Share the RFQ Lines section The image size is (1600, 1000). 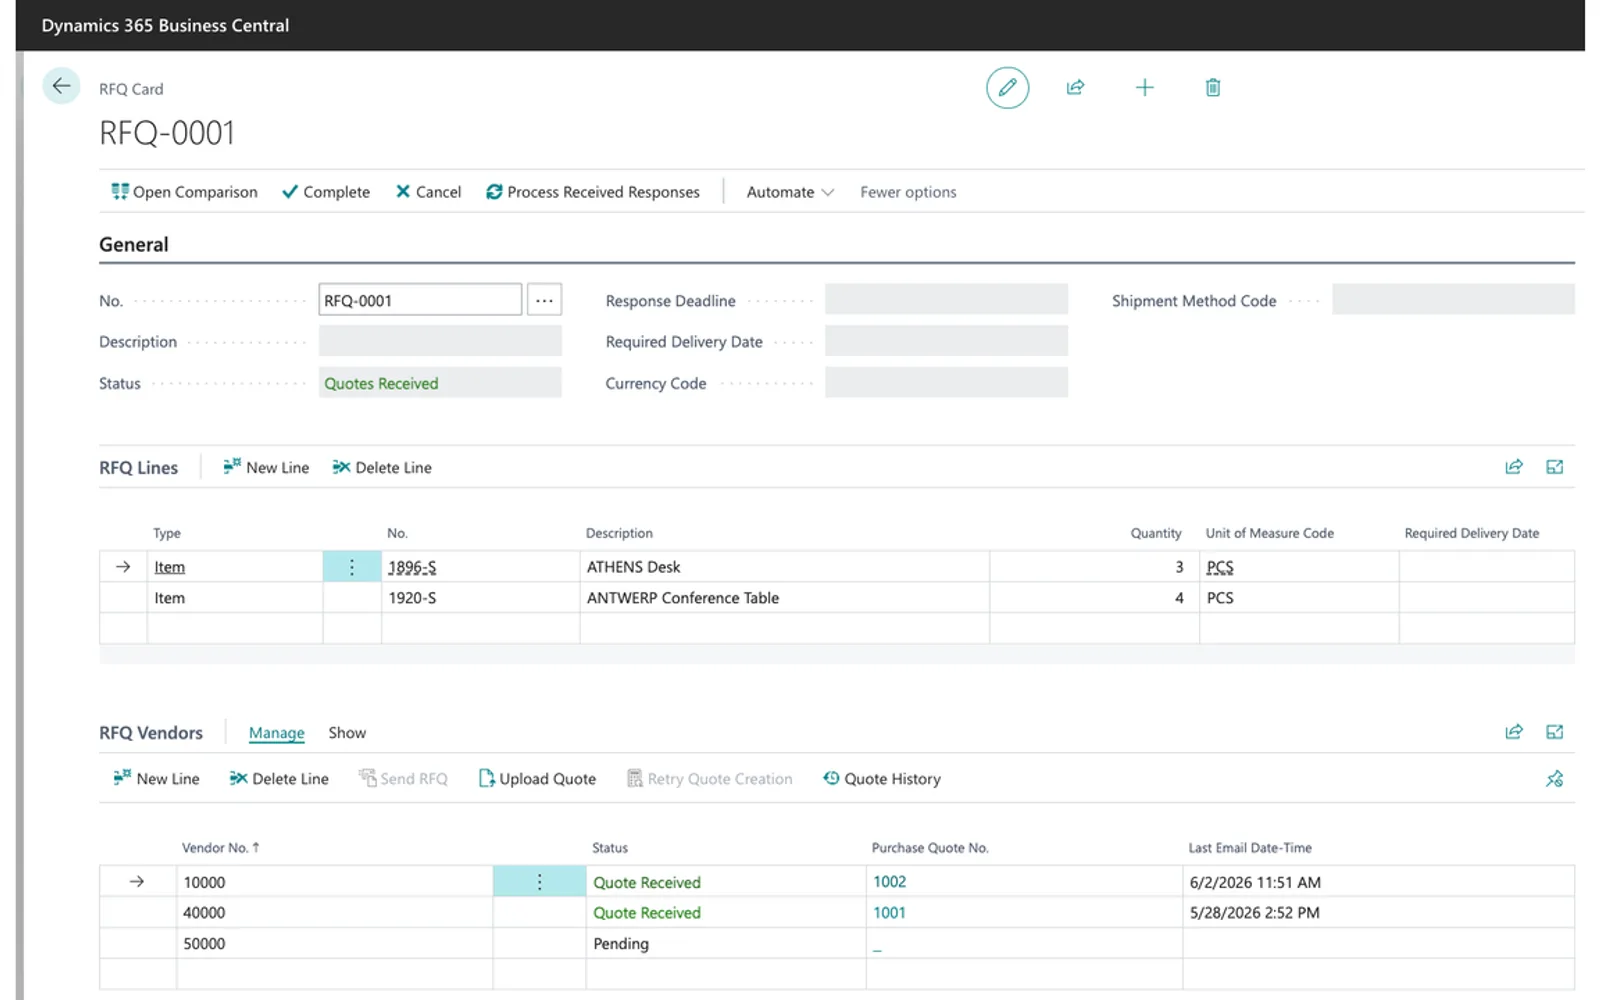(1514, 467)
